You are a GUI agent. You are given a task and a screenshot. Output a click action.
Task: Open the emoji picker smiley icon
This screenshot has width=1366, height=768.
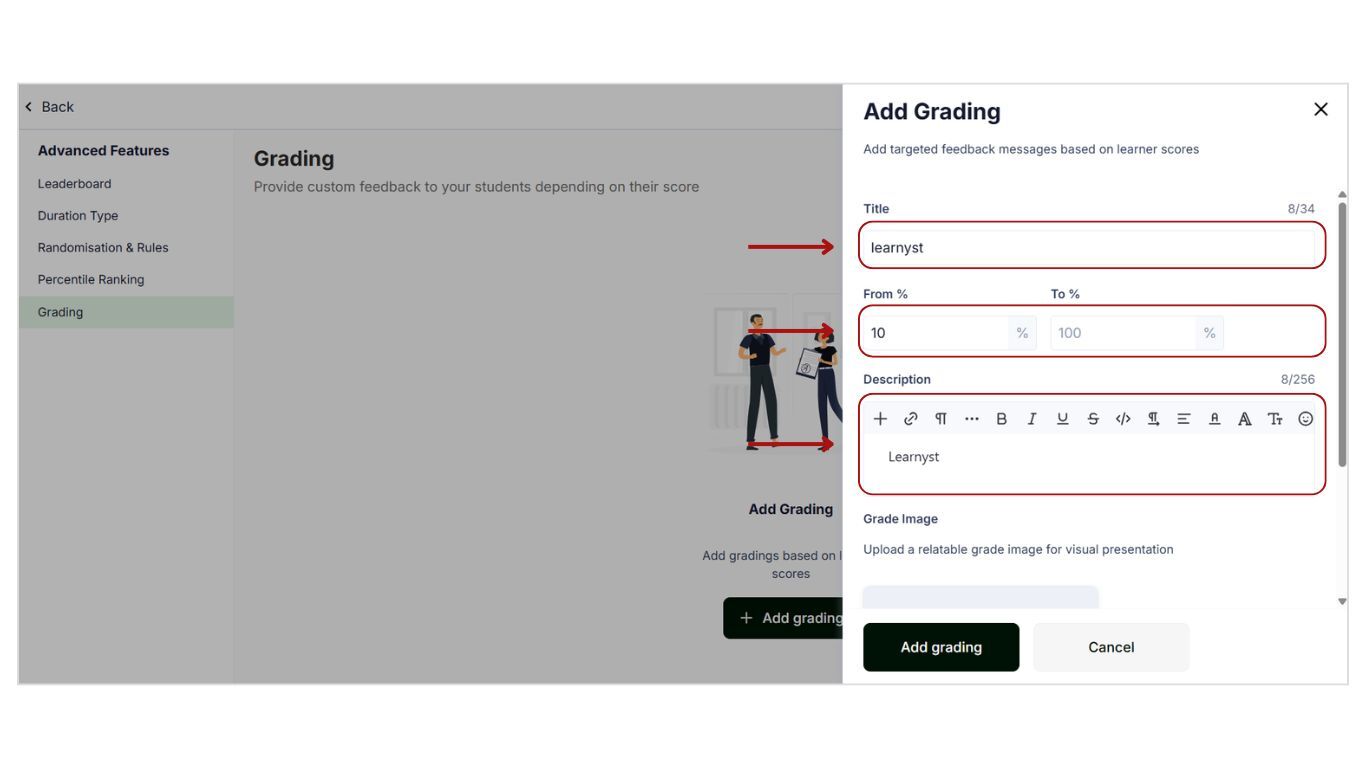(1305, 419)
